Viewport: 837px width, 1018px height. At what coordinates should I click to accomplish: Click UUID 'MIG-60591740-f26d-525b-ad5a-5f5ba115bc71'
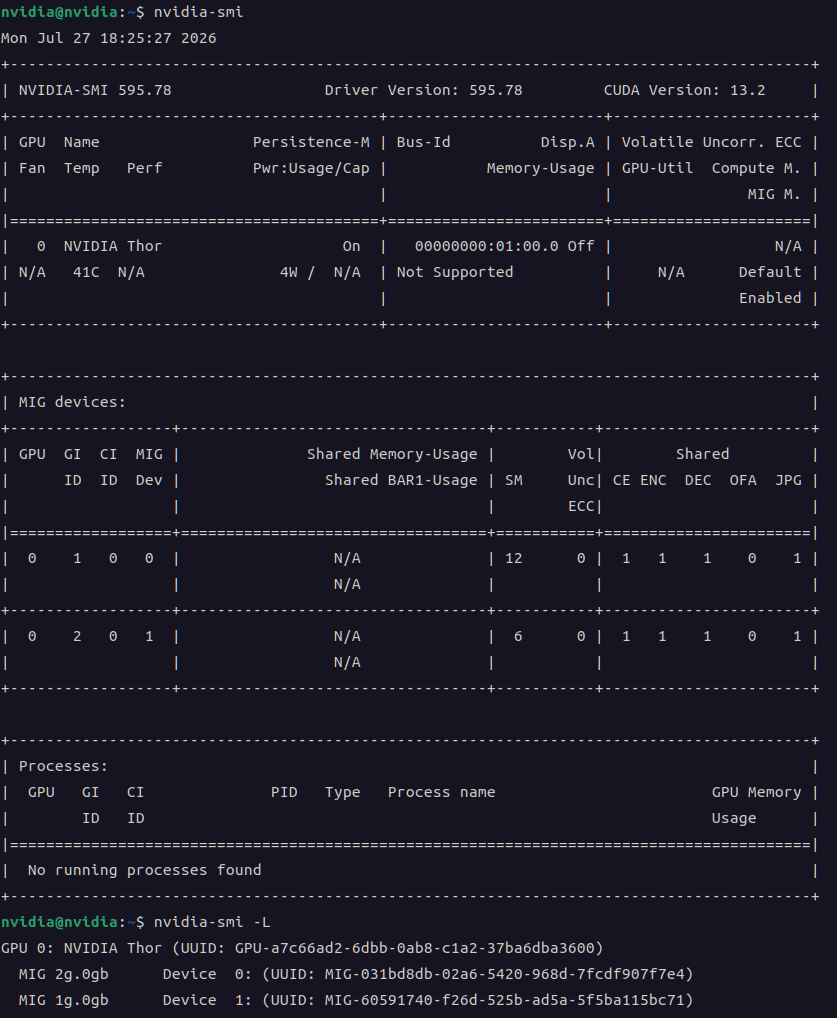(x=505, y=1000)
